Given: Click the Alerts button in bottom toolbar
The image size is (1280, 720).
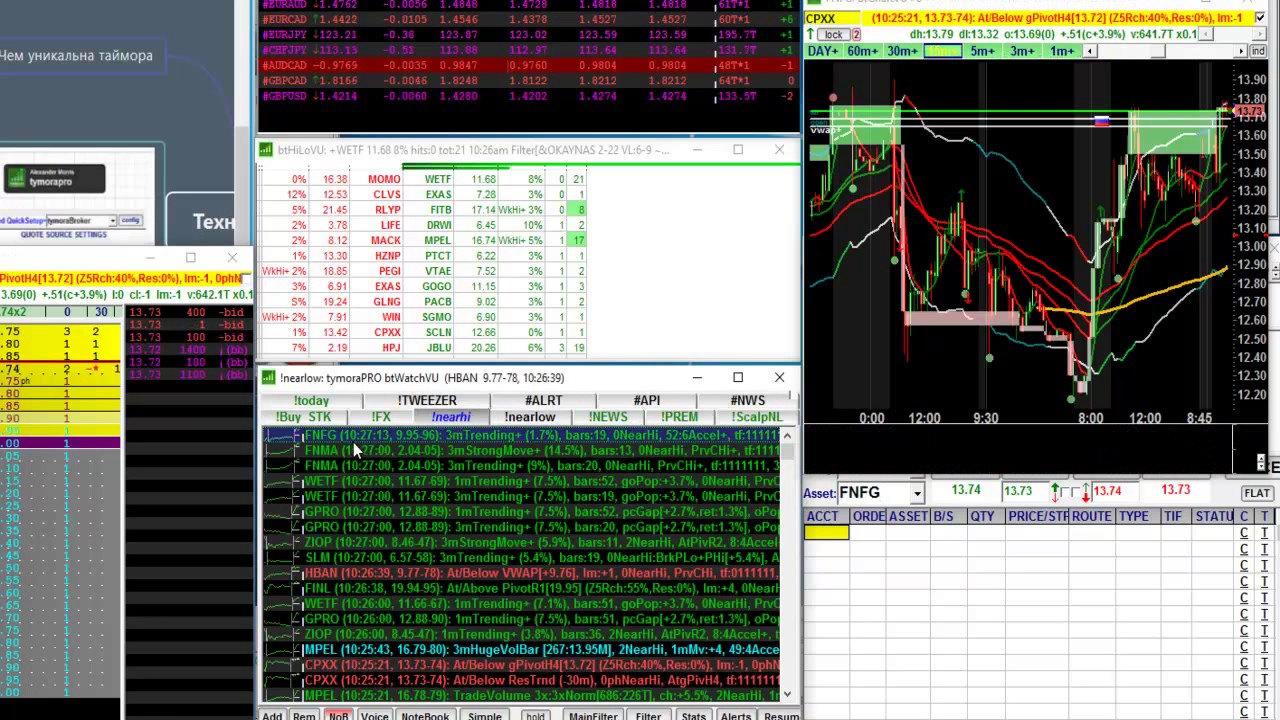Looking at the screenshot, I should (x=735, y=715).
